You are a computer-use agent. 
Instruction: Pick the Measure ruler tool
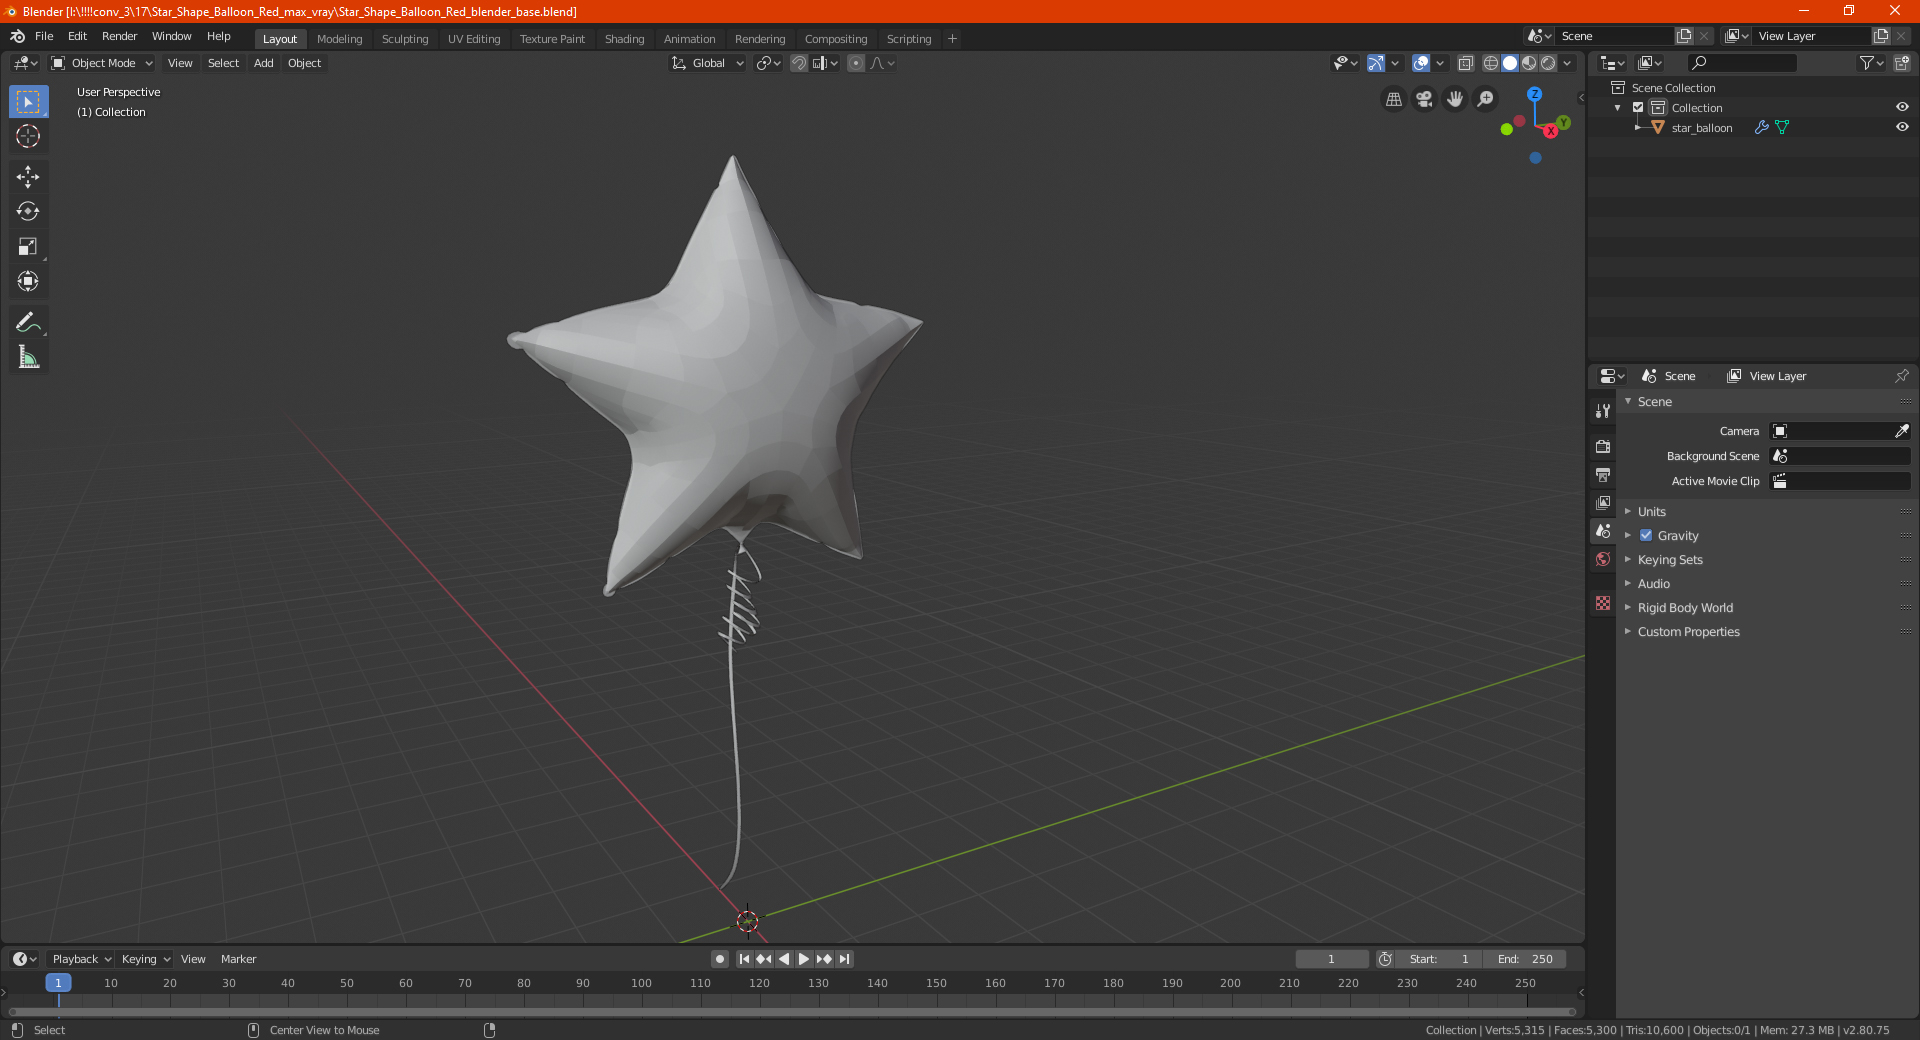pyautogui.click(x=28, y=357)
